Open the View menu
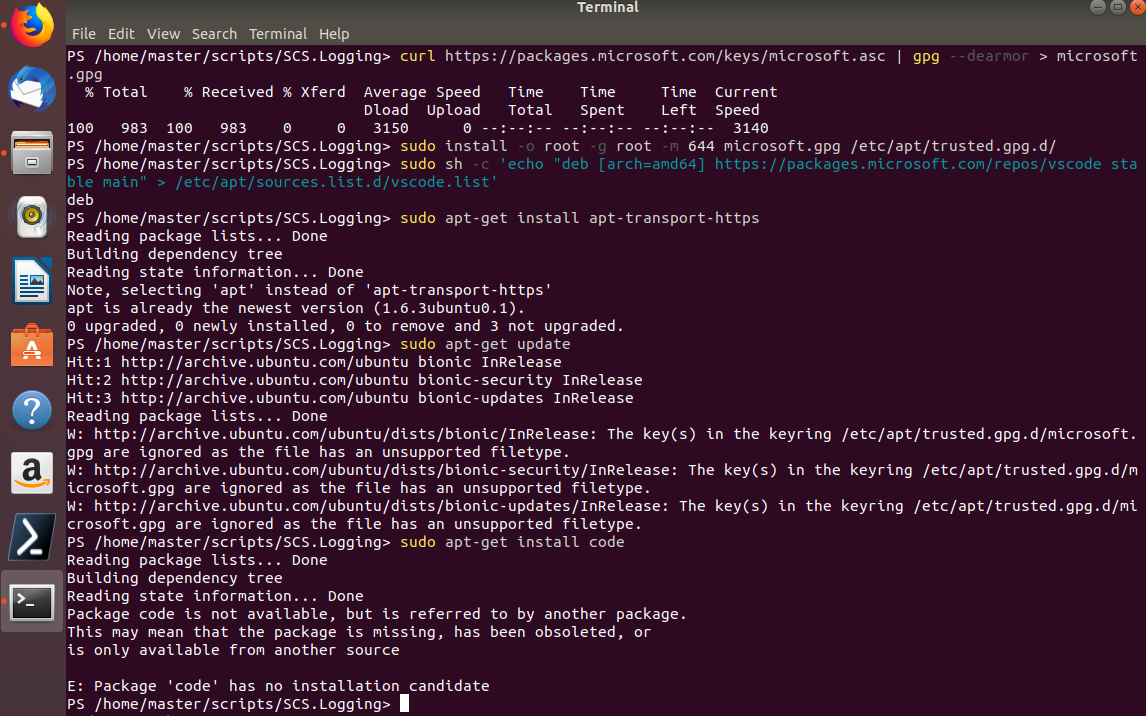This screenshot has width=1146, height=716. pyautogui.click(x=163, y=33)
